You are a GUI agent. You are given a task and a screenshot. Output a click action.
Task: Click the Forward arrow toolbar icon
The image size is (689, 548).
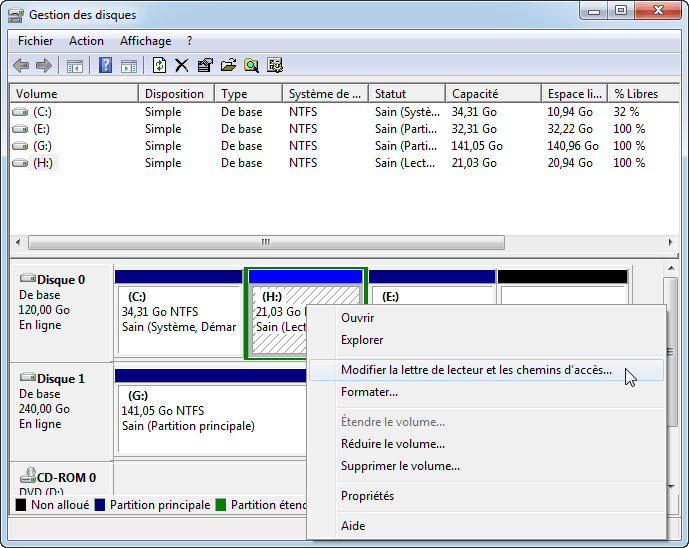(44, 66)
